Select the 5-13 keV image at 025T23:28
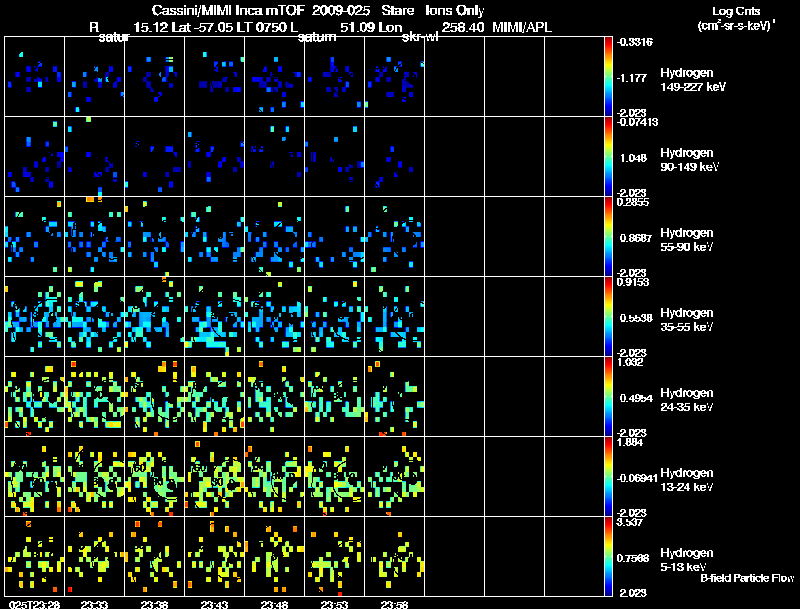Image resolution: width=800 pixels, height=609 pixels. [x=35, y=557]
